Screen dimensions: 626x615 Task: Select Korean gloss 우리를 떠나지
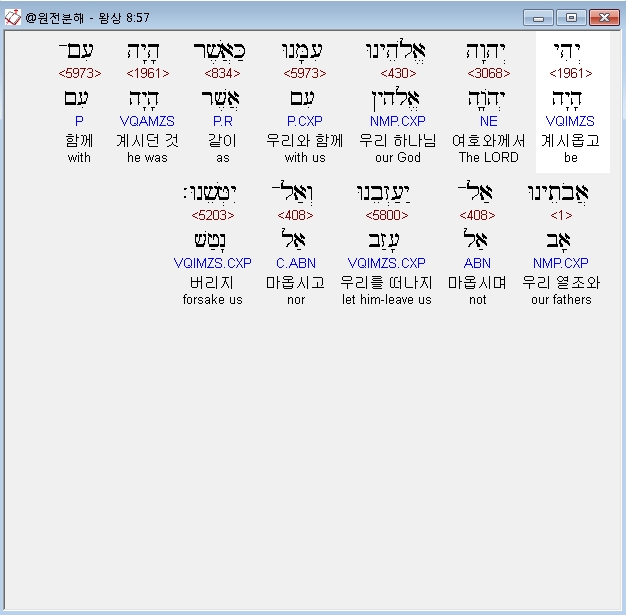pos(386,283)
